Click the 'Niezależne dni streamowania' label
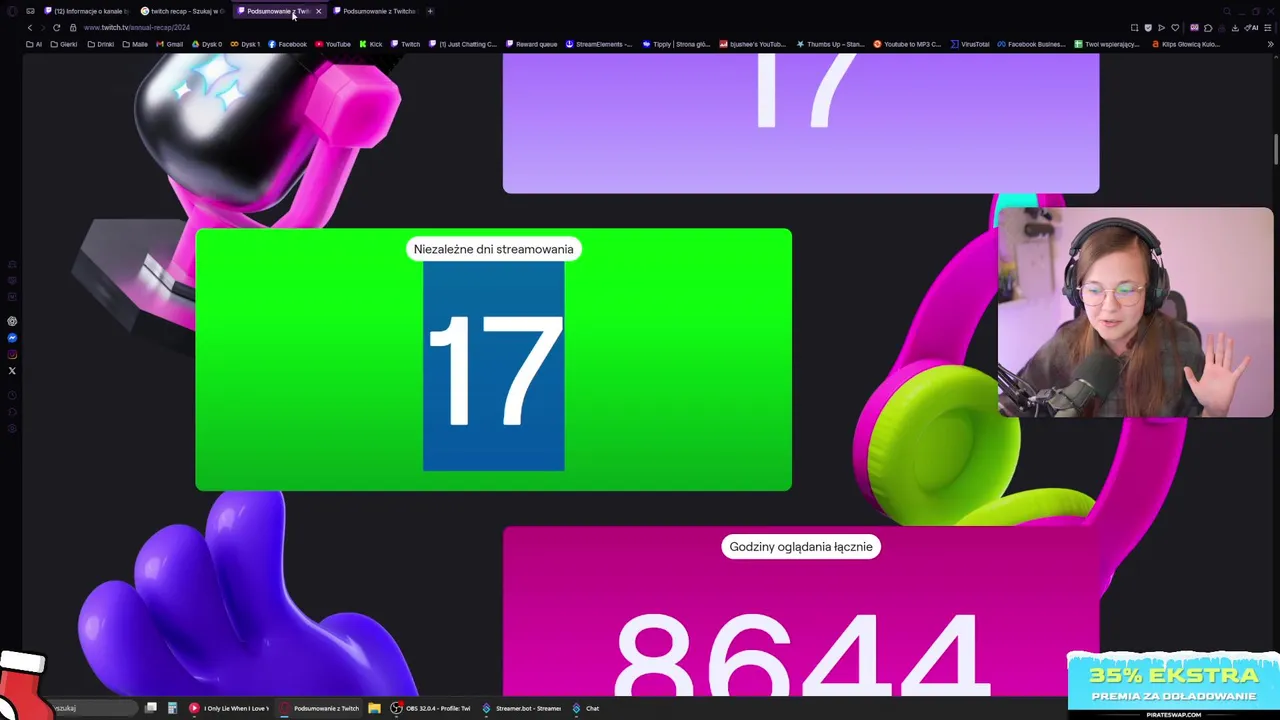This screenshot has height=720, width=1280. click(493, 249)
